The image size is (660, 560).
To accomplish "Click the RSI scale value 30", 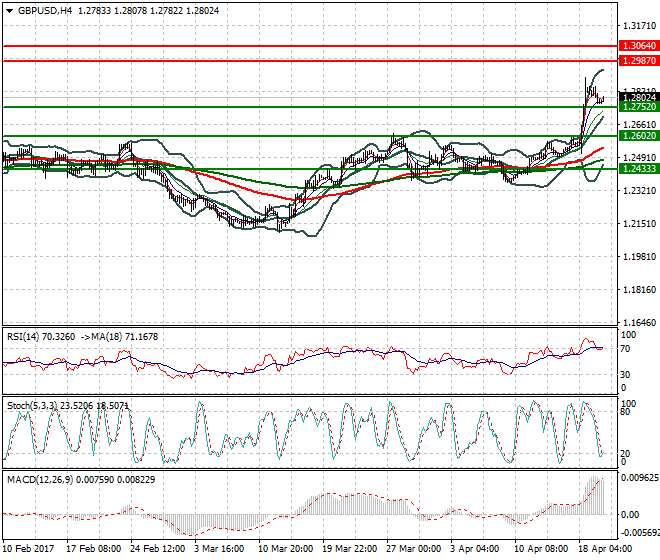I will pyautogui.click(x=625, y=375).
